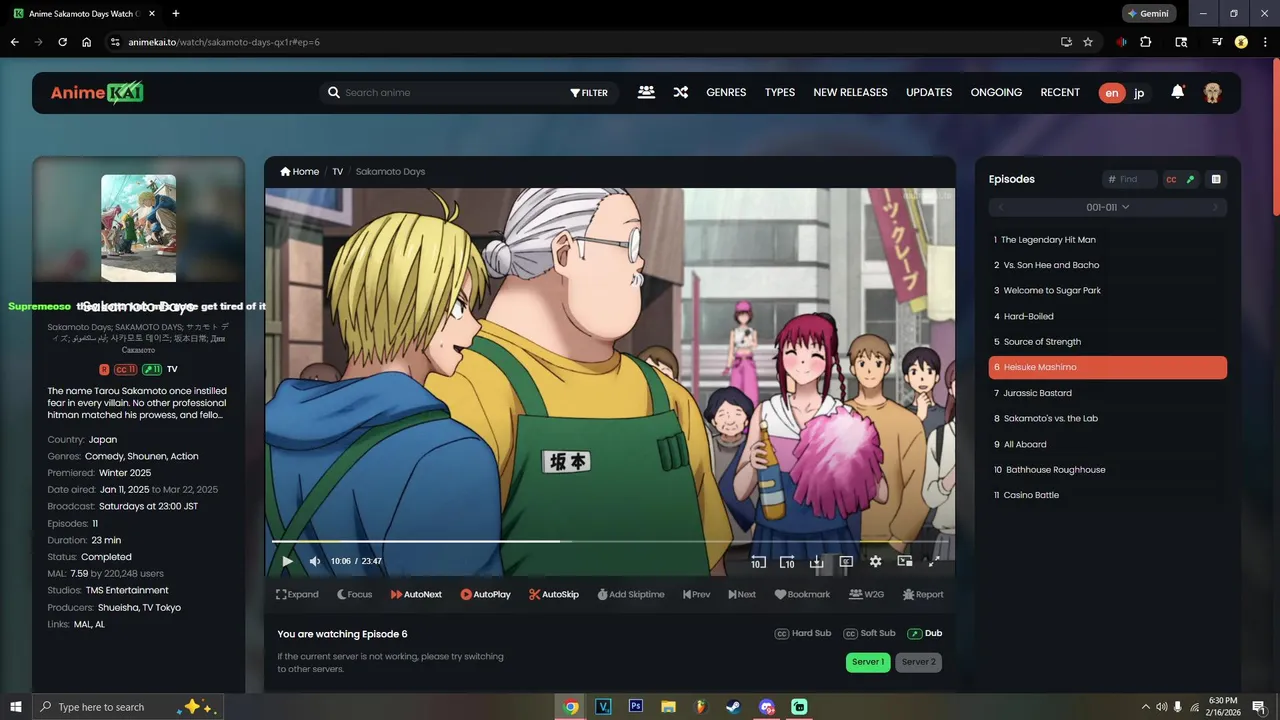Bookmark page with browser star icon
This screenshot has width=1280, height=720.
pos(1088,42)
